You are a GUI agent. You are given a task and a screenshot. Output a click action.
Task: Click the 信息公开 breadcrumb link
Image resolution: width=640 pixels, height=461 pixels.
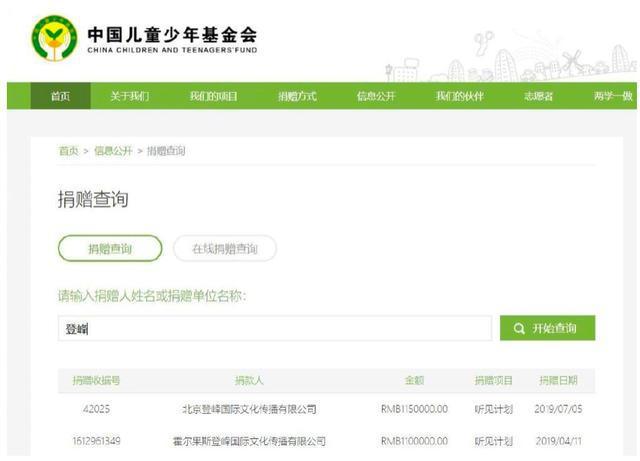112,151
